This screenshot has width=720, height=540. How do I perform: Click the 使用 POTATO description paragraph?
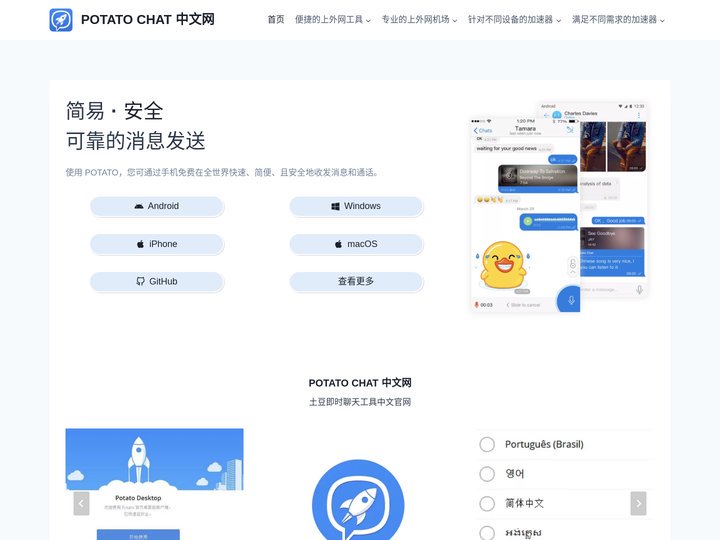click(x=222, y=172)
